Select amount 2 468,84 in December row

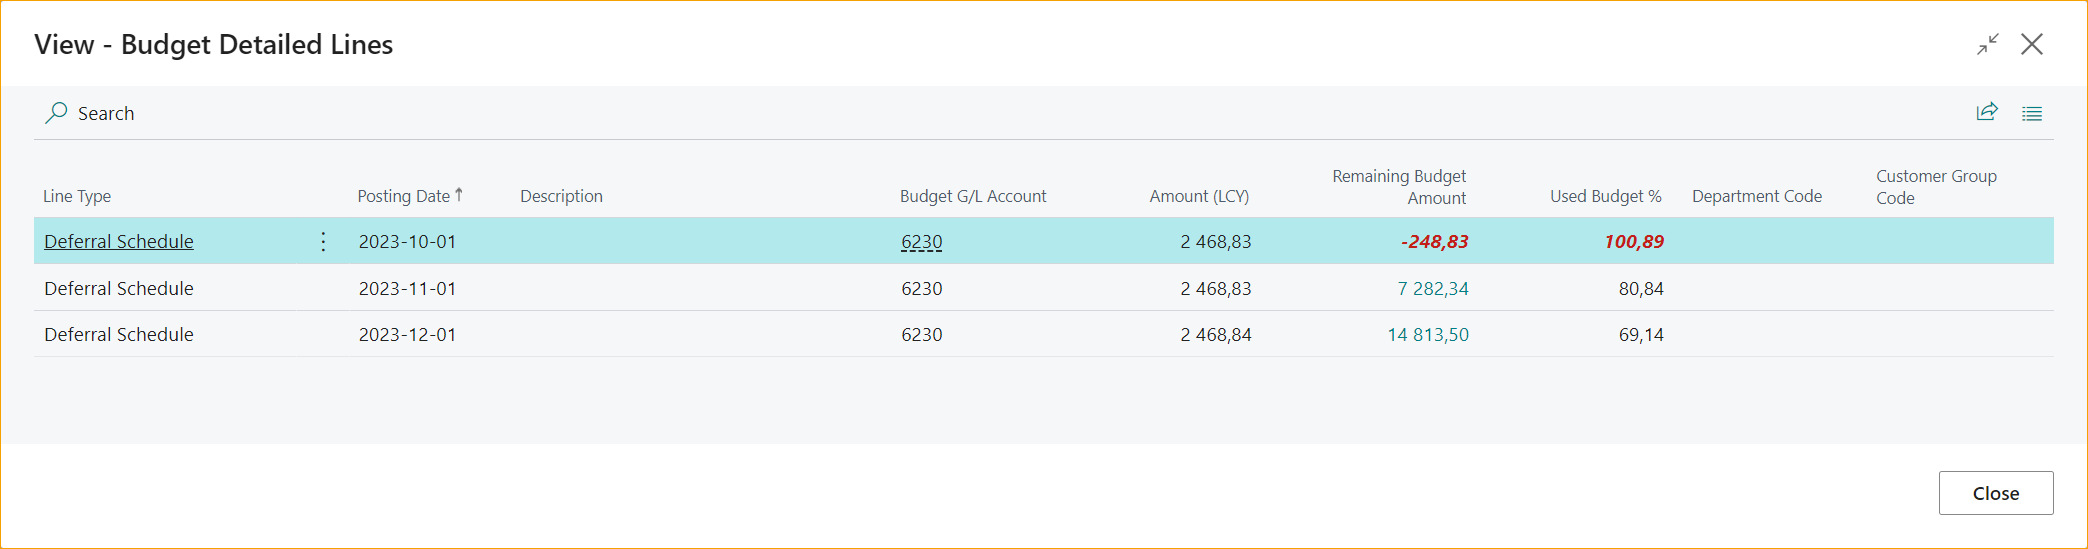click(x=1216, y=334)
